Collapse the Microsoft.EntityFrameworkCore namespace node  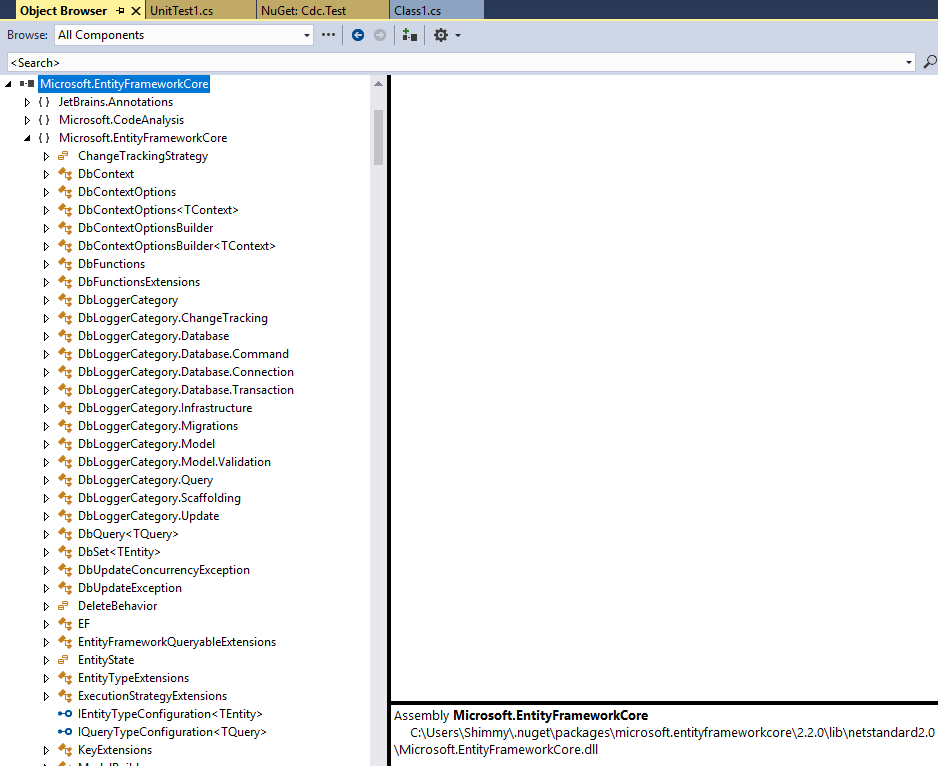coord(28,137)
